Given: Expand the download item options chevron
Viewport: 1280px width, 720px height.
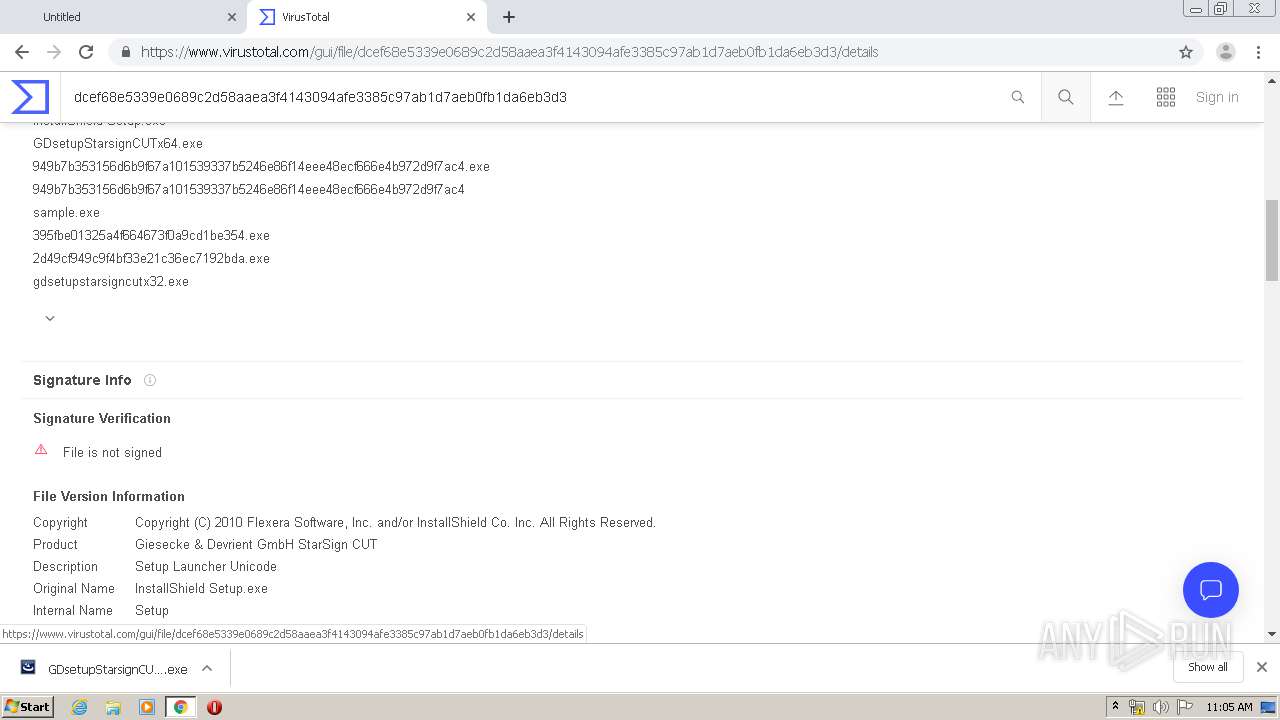Looking at the screenshot, I should click(207, 668).
